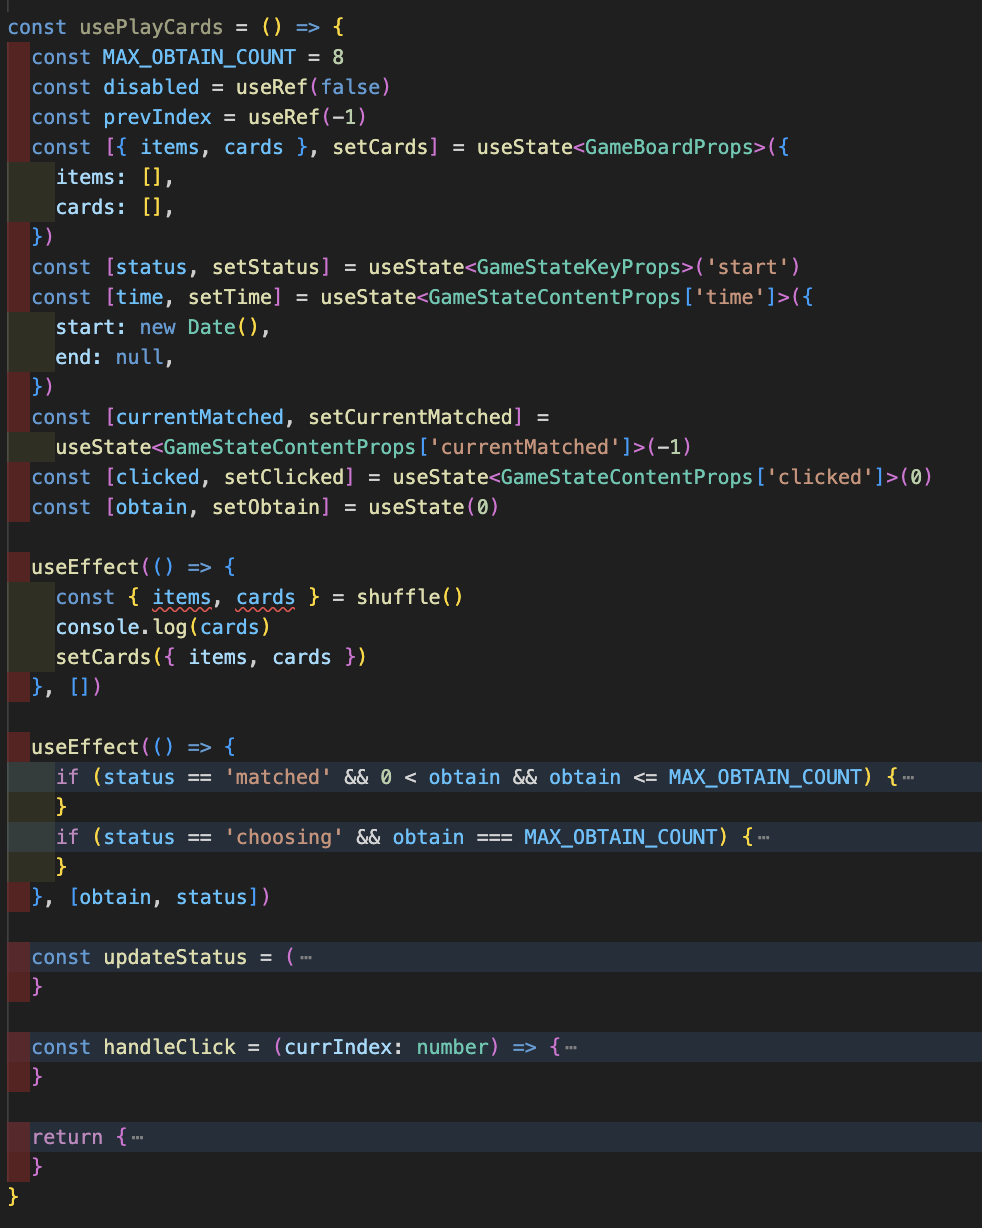Expand the folded return object ellipsis

137,1137
